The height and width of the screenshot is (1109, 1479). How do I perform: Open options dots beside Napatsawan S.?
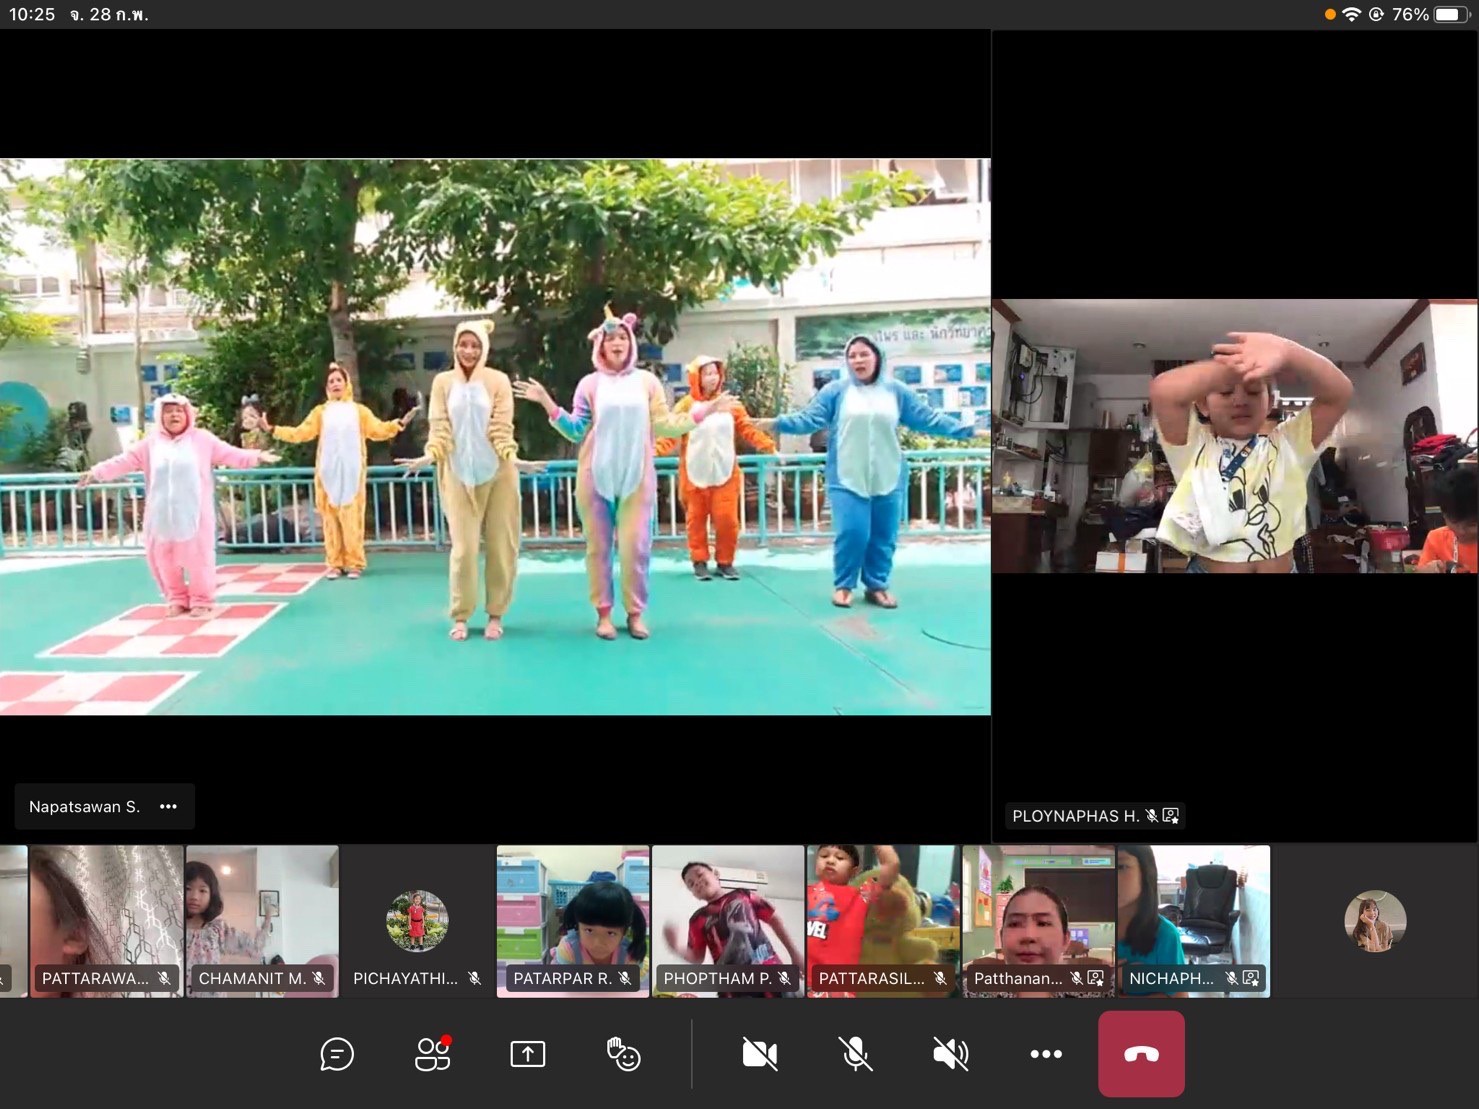[x=168, y=806]
